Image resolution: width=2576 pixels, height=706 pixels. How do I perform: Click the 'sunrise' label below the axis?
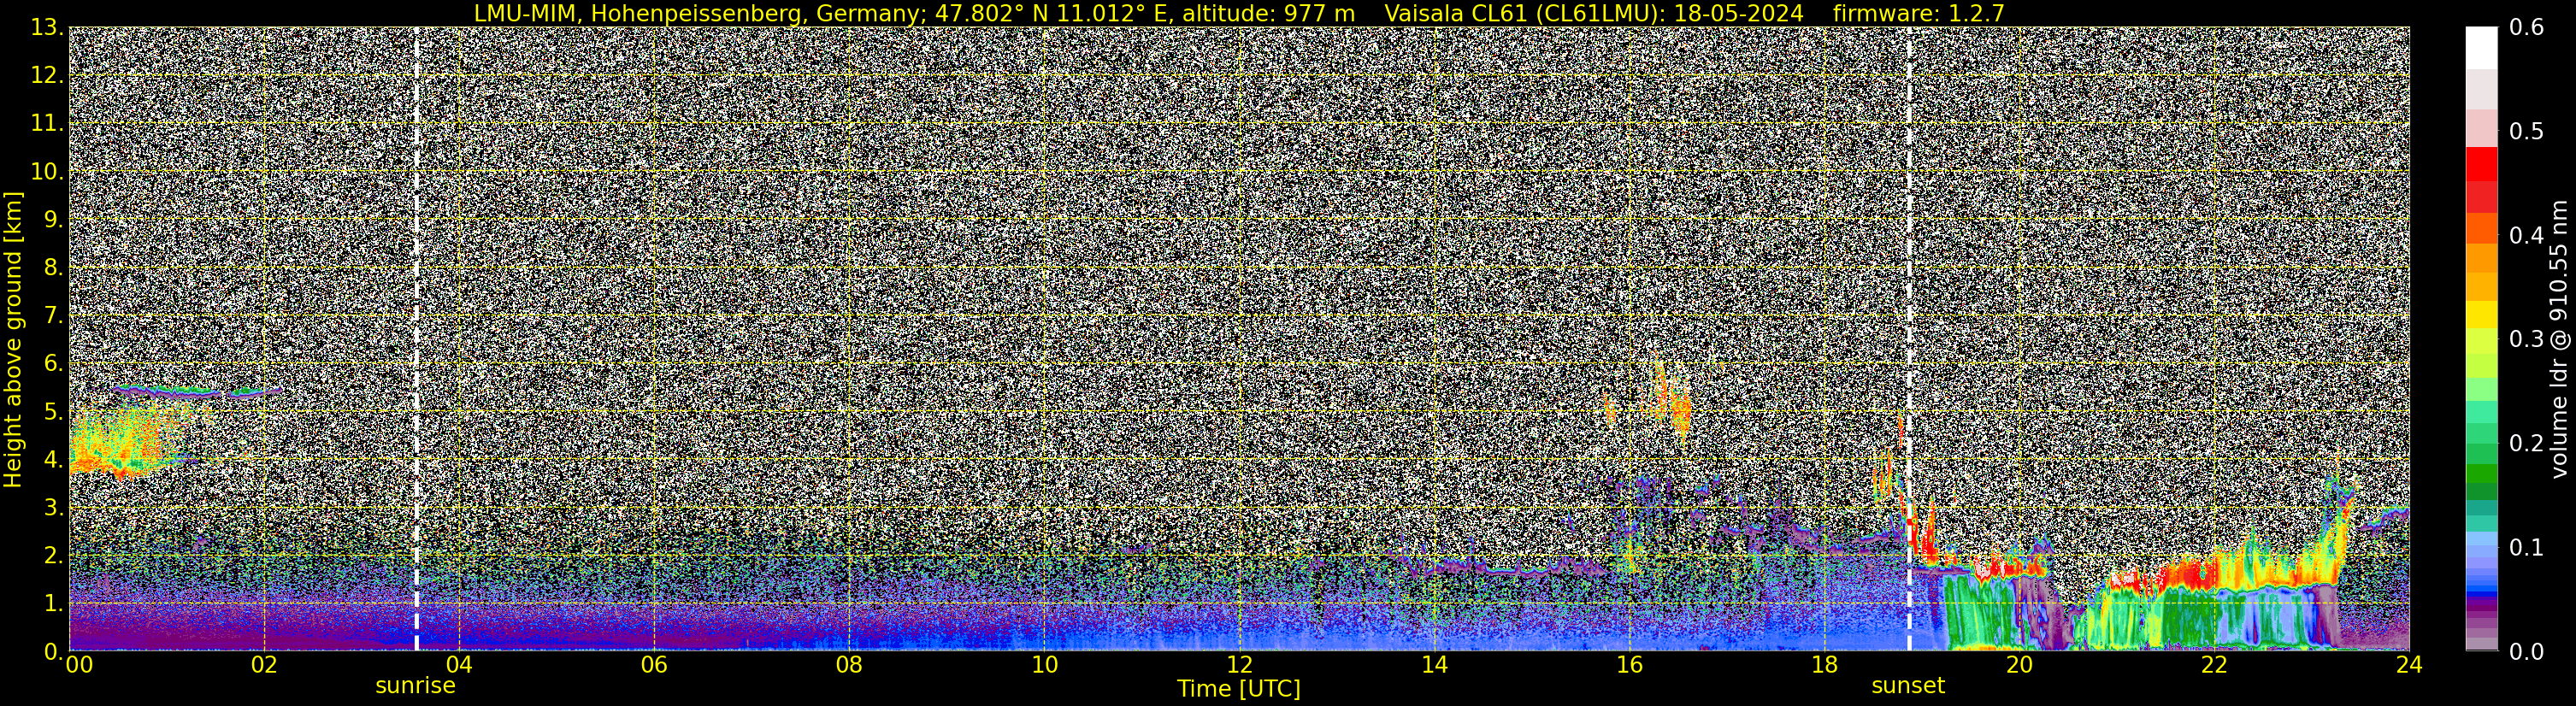click(x=415, y=686)
